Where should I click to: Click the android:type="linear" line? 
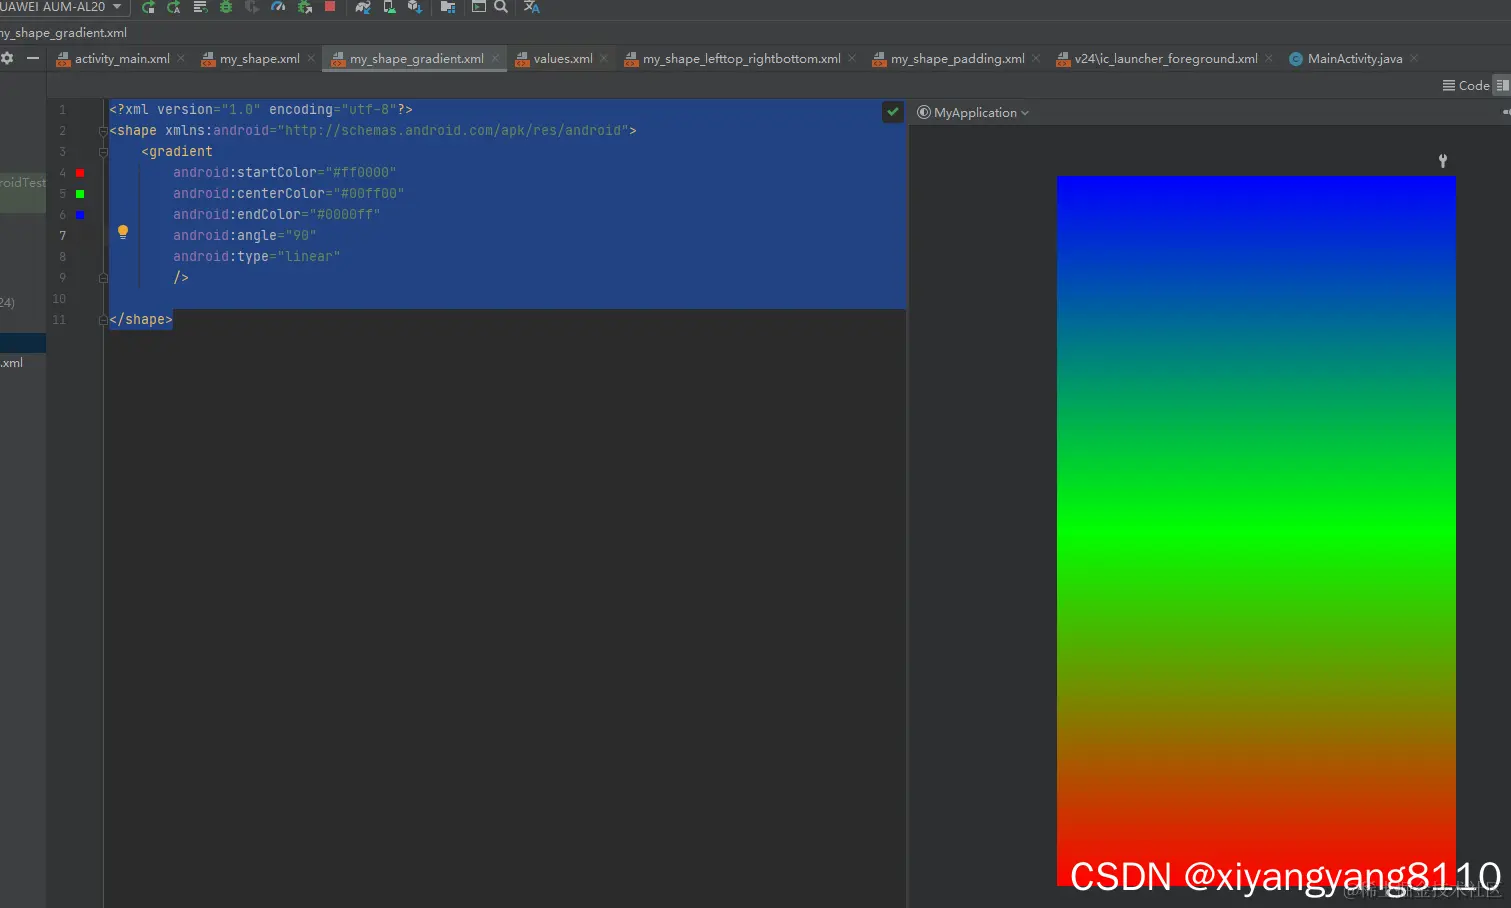click(257, 257)
